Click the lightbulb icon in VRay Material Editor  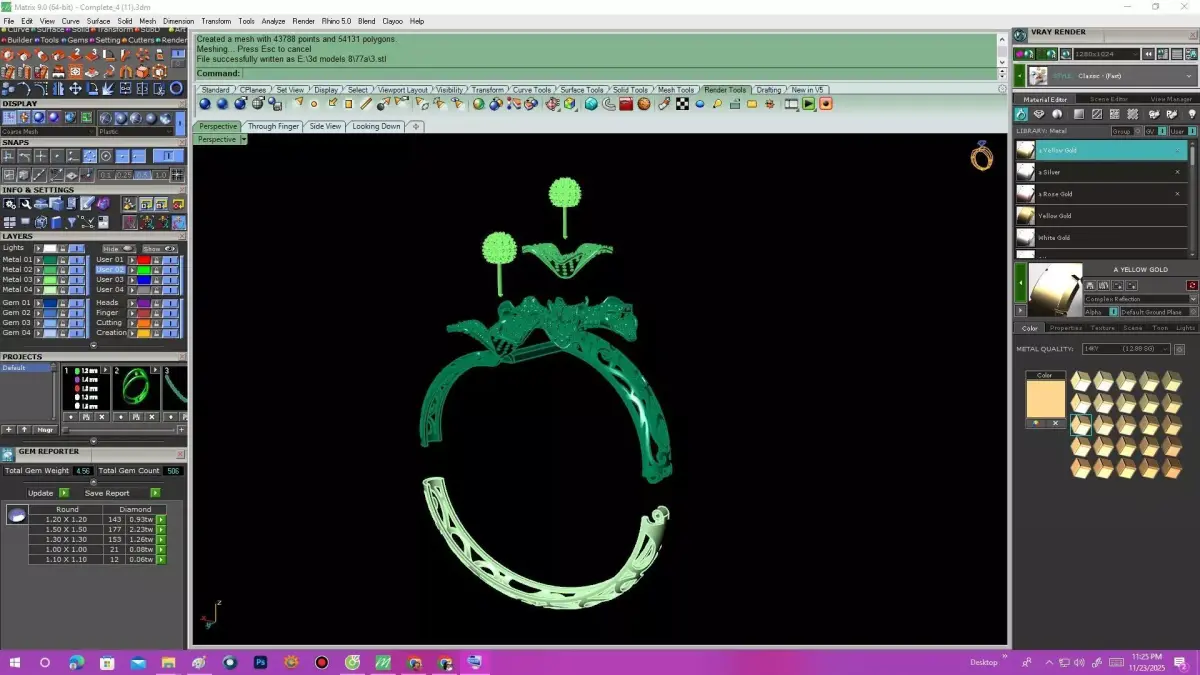(x=1191, y=113)
